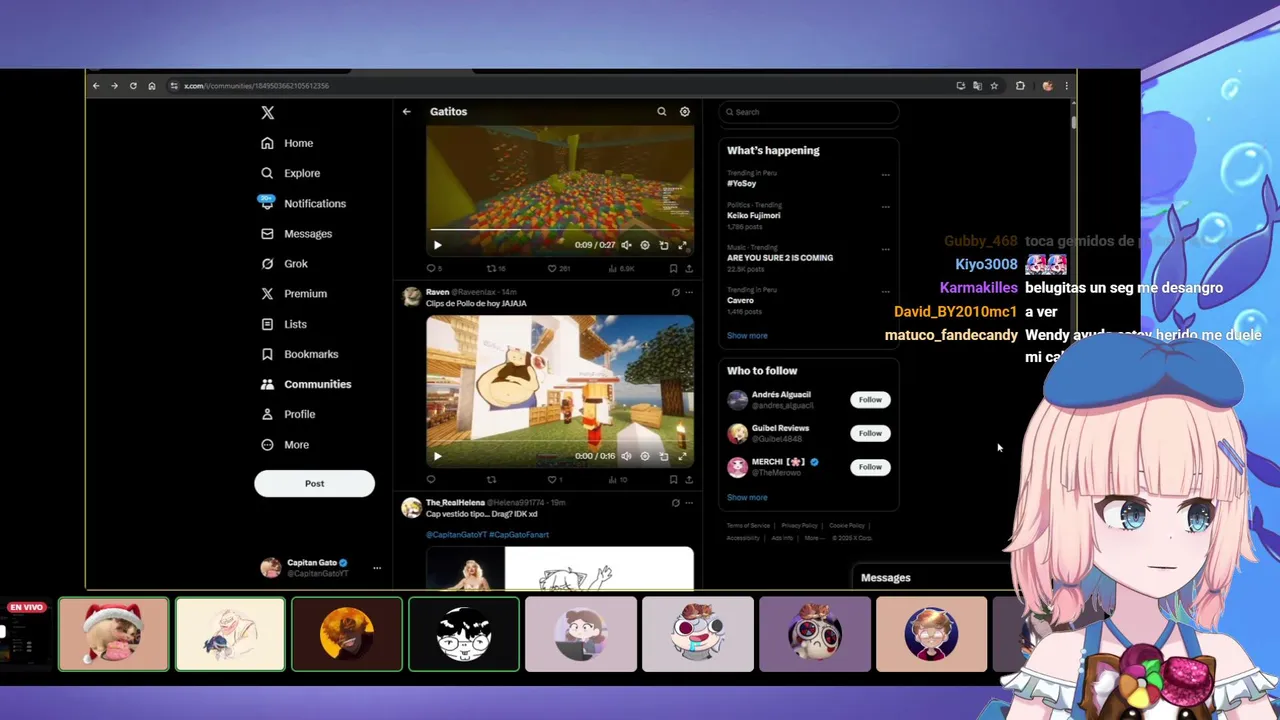
Task: Like the post with 261 likes
Action: pyautogui.click(x=558, y=268)
